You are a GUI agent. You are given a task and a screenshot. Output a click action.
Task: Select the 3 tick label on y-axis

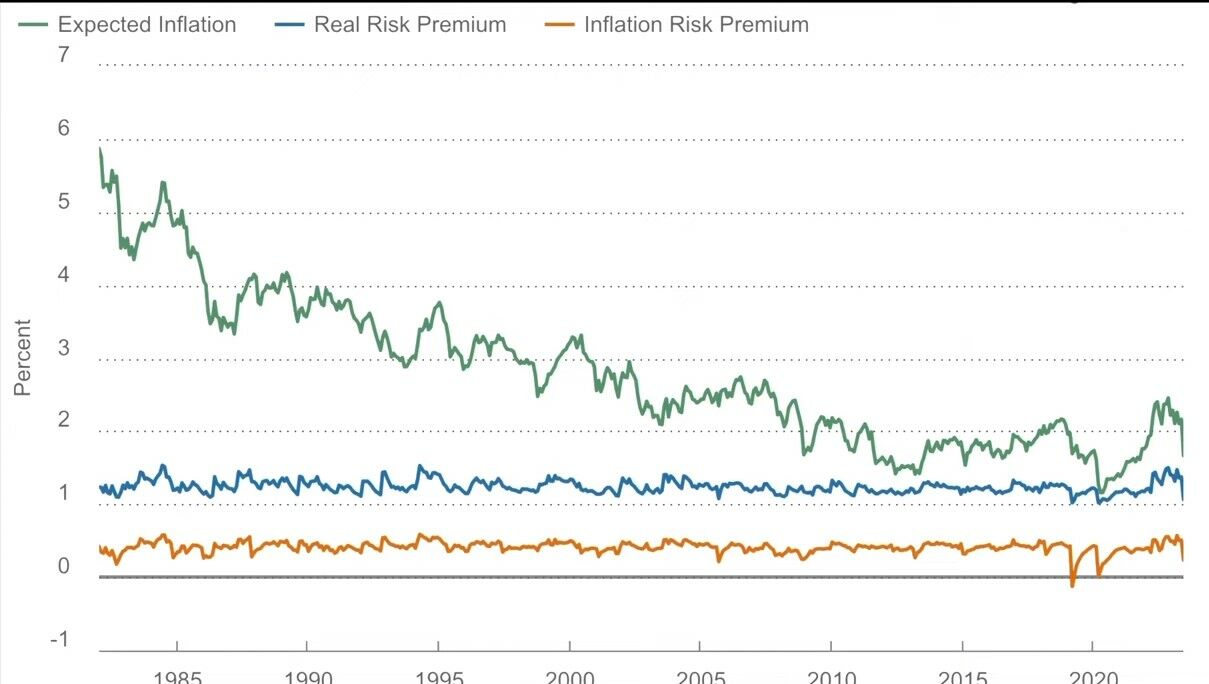64,347
